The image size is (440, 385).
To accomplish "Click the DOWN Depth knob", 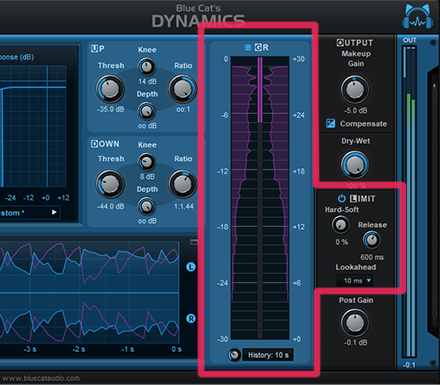I will click(x=147, y=206).
